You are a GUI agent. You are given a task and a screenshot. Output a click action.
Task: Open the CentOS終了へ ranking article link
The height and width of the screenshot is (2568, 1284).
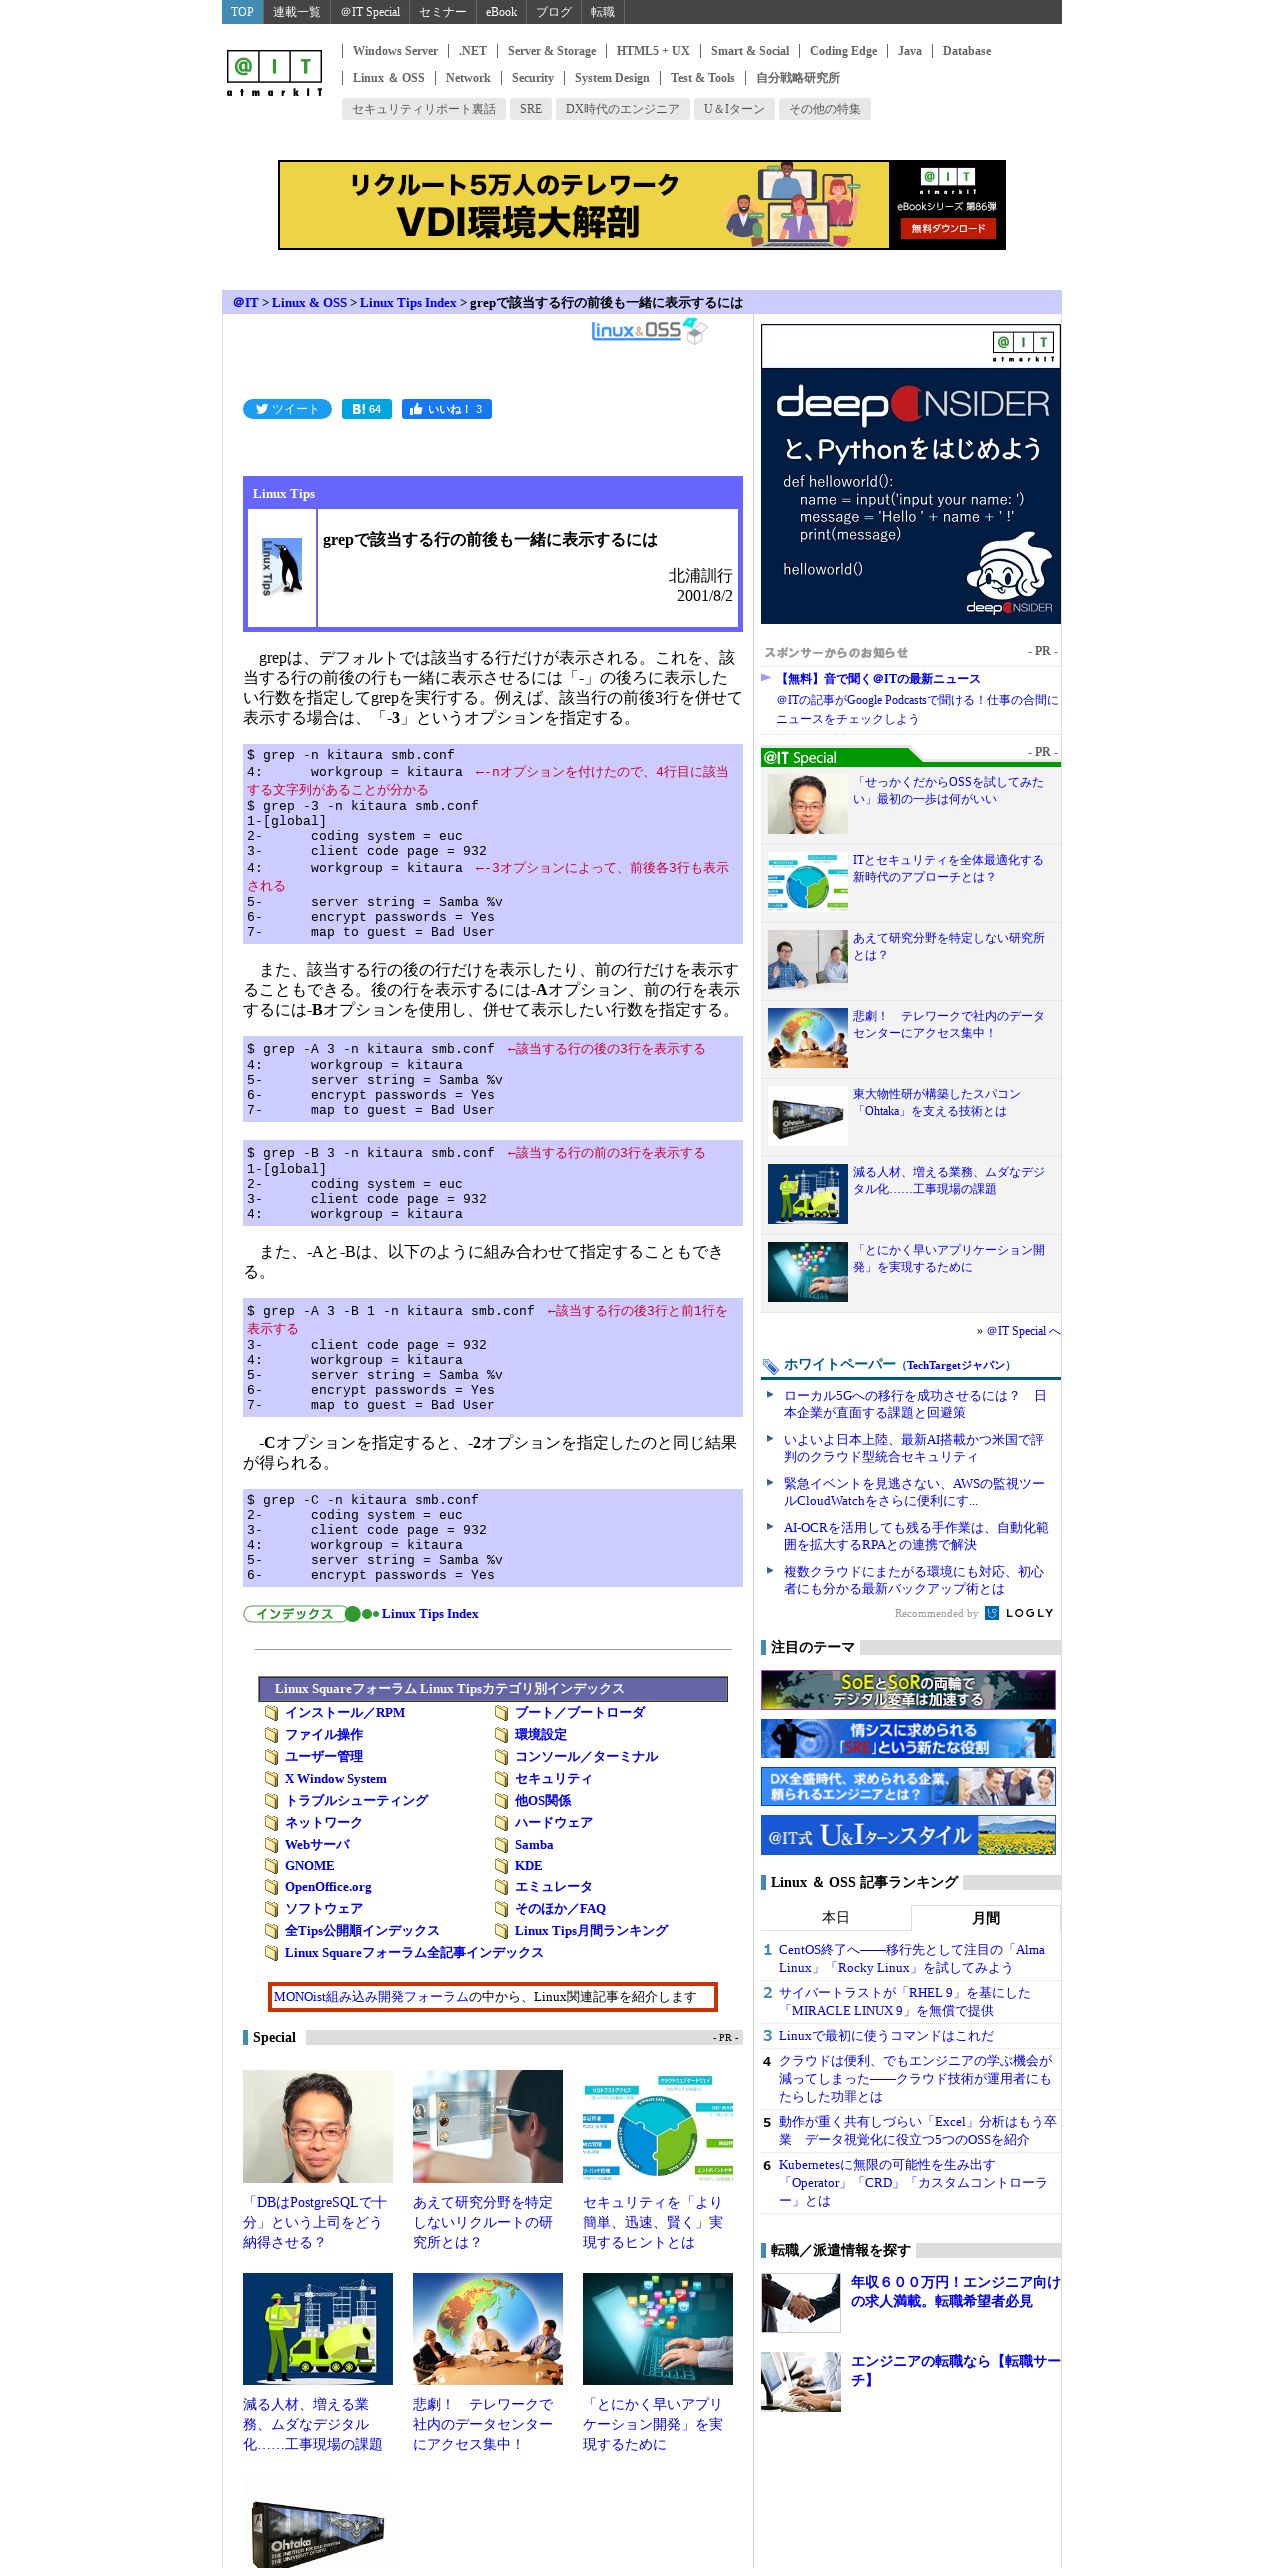pyautogui.click(x=911, y=1959)
